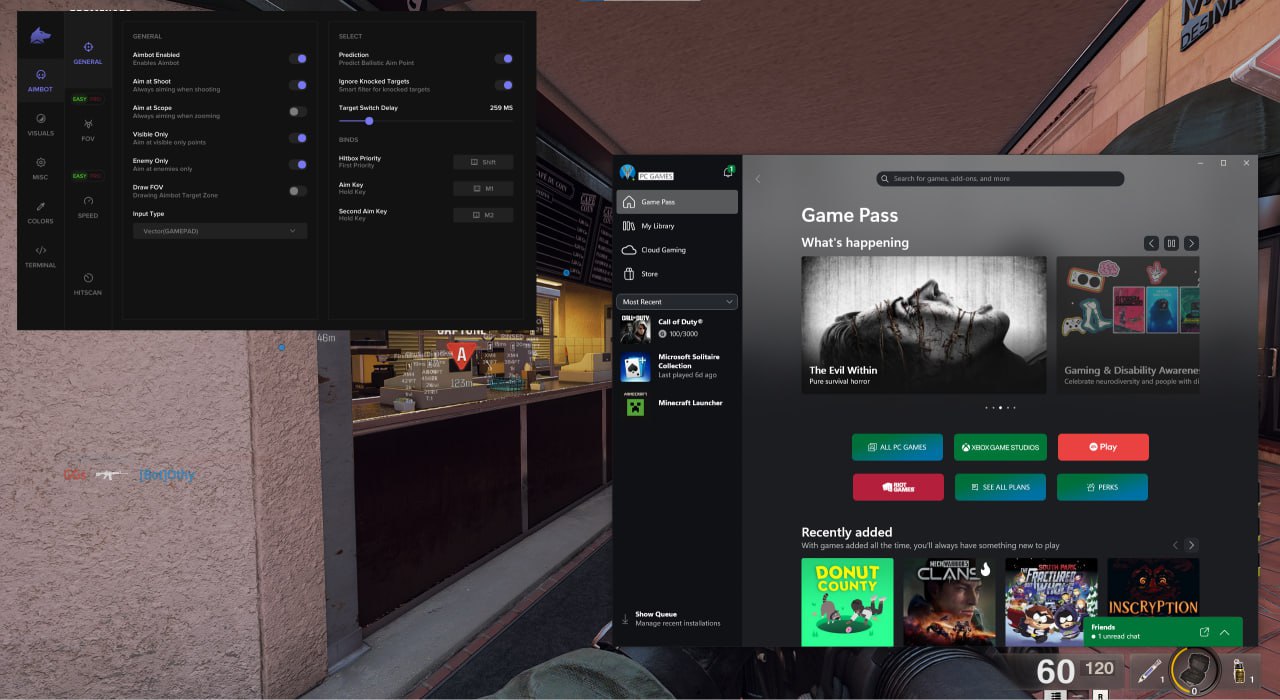The height and width of the screenshot is (700, 1280).
Task: Open the South Park Fractured game tile
Action: click(1051, 602)
